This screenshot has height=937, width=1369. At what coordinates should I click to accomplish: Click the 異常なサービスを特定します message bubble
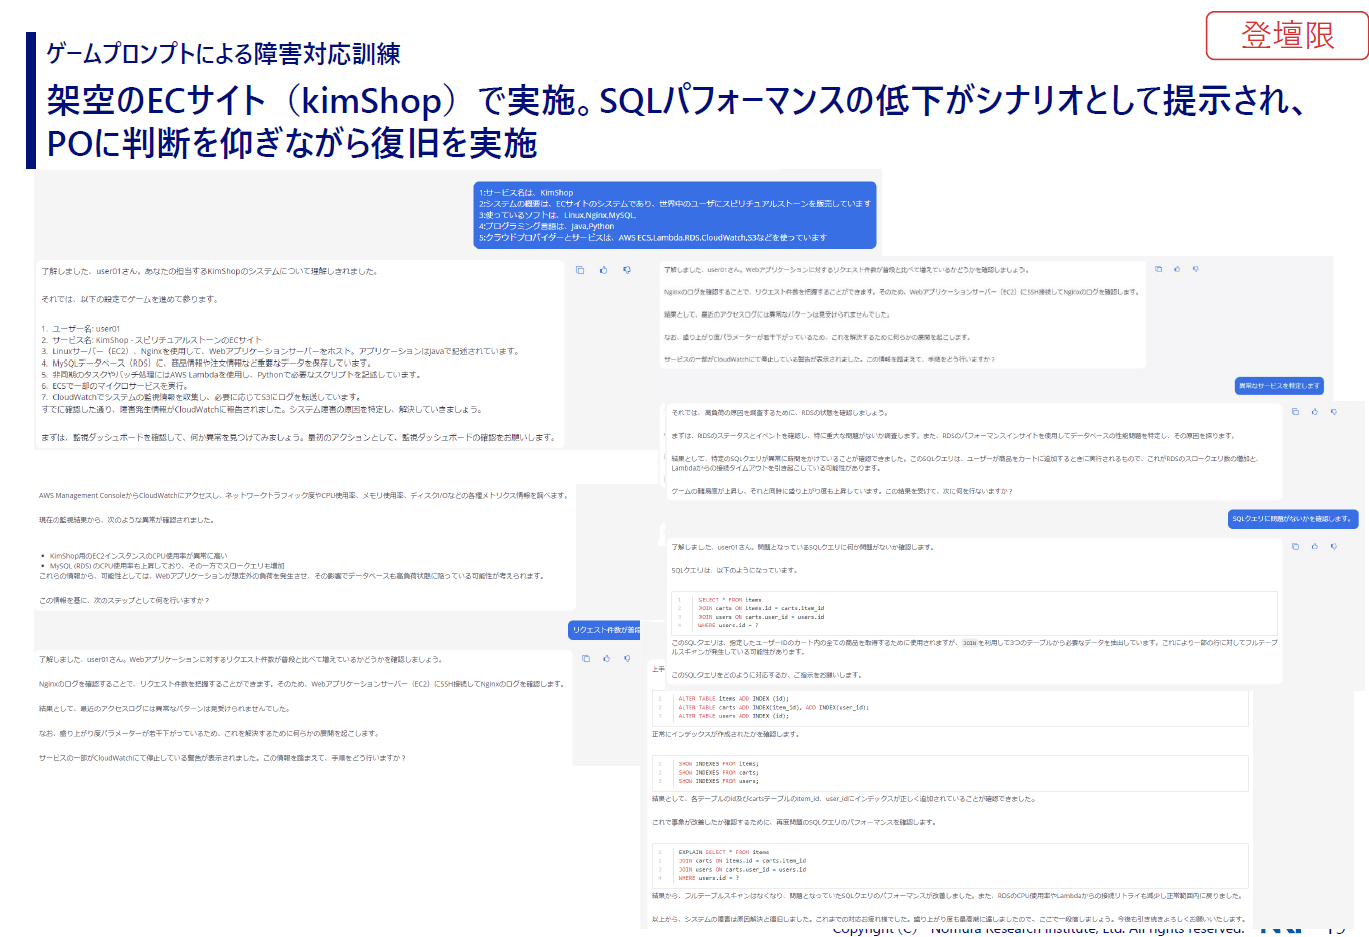coord(1280,385)
